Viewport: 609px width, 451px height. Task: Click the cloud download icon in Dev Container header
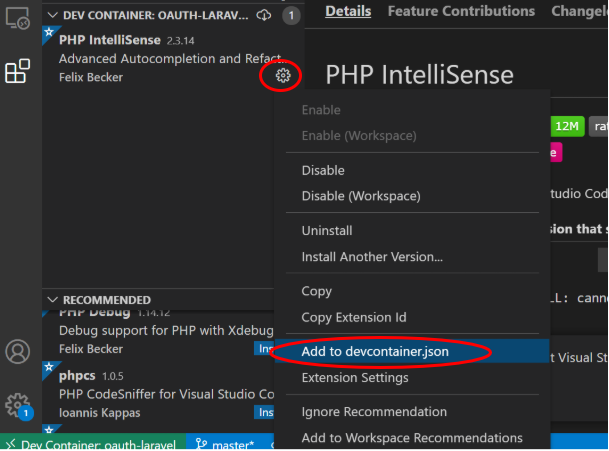(264, 15)
